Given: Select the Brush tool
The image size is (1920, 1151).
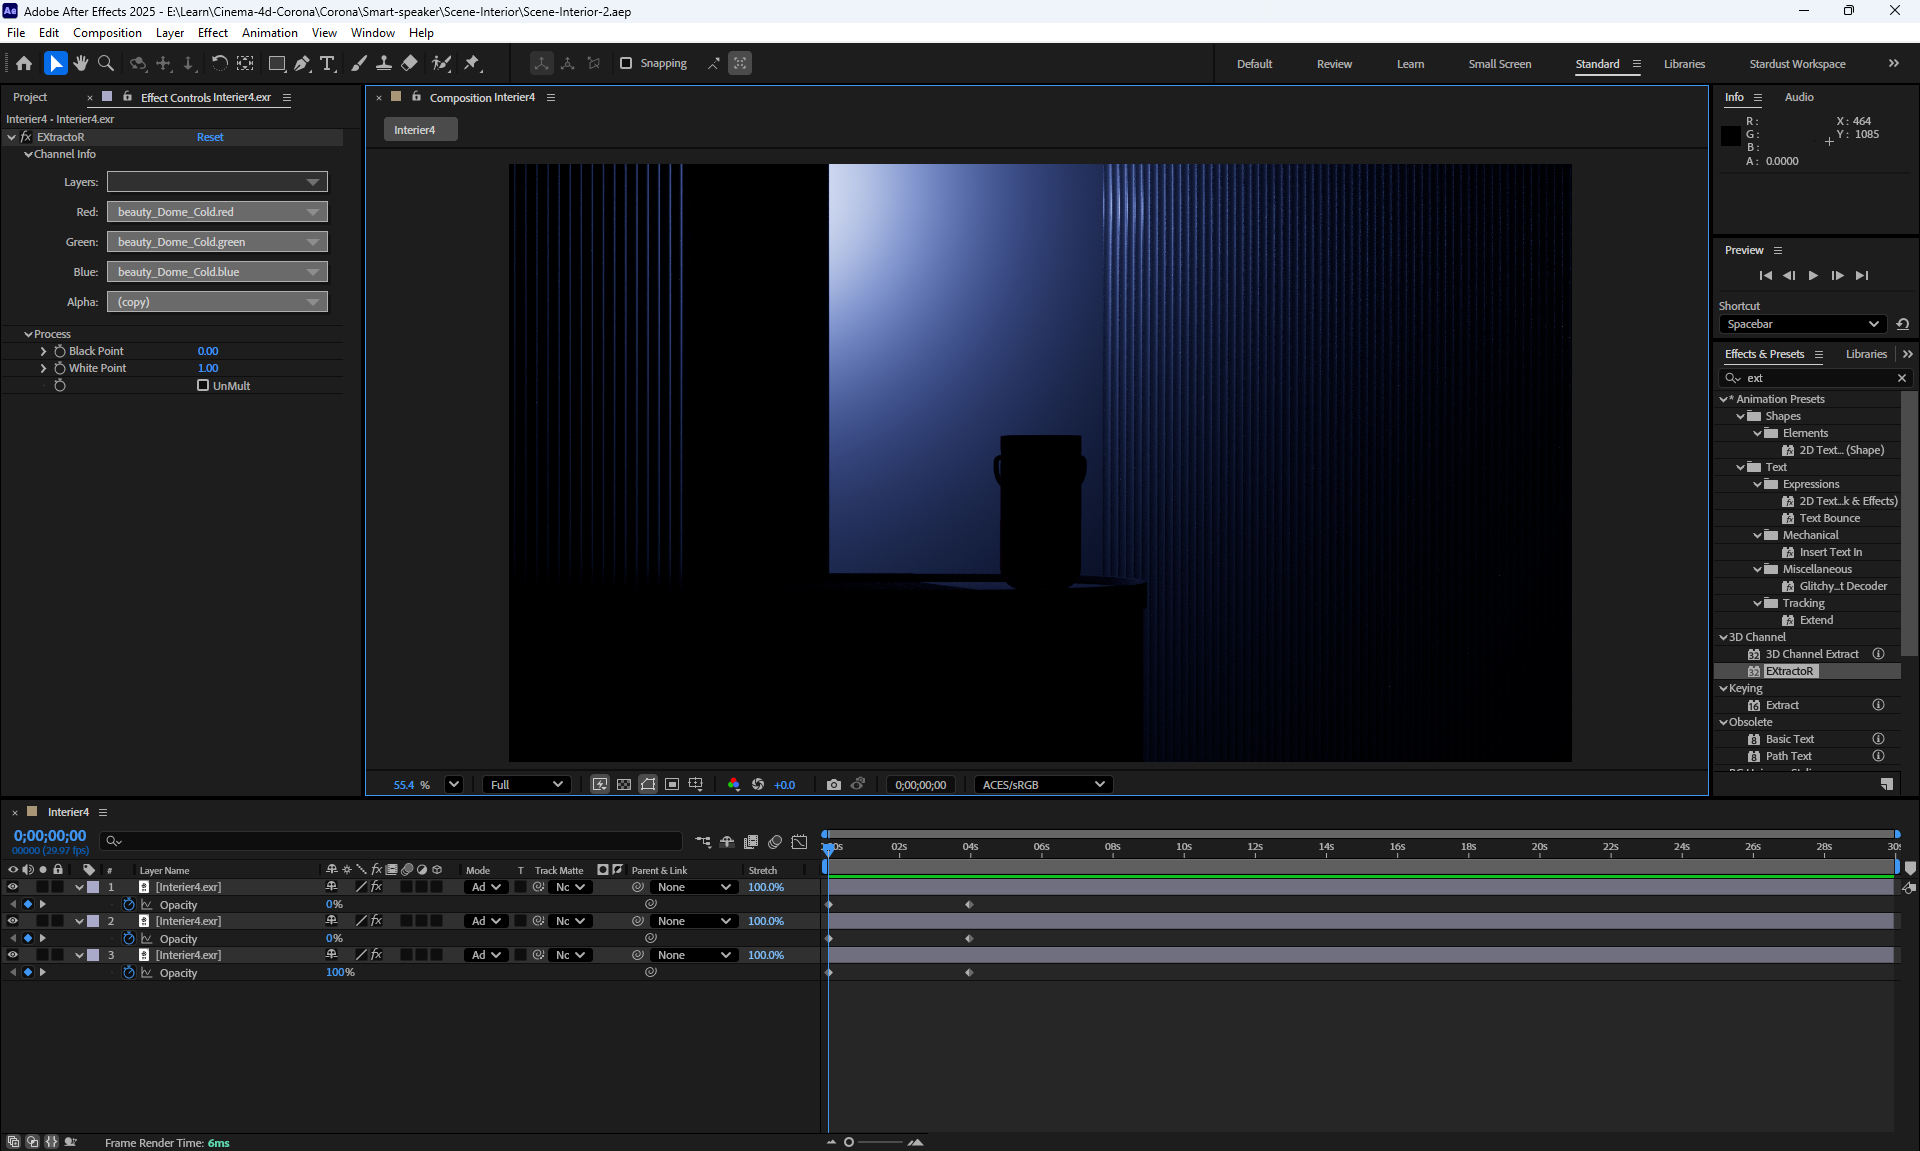Looking at the screenshot, I should (x=358, y=63).
